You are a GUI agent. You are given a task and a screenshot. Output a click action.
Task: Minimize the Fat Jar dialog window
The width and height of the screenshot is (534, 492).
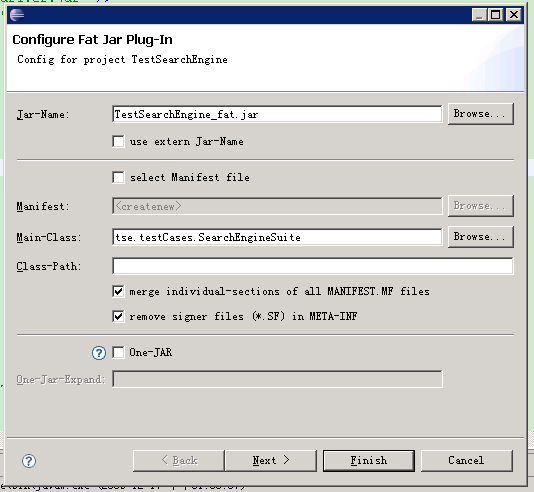point(479,15)
